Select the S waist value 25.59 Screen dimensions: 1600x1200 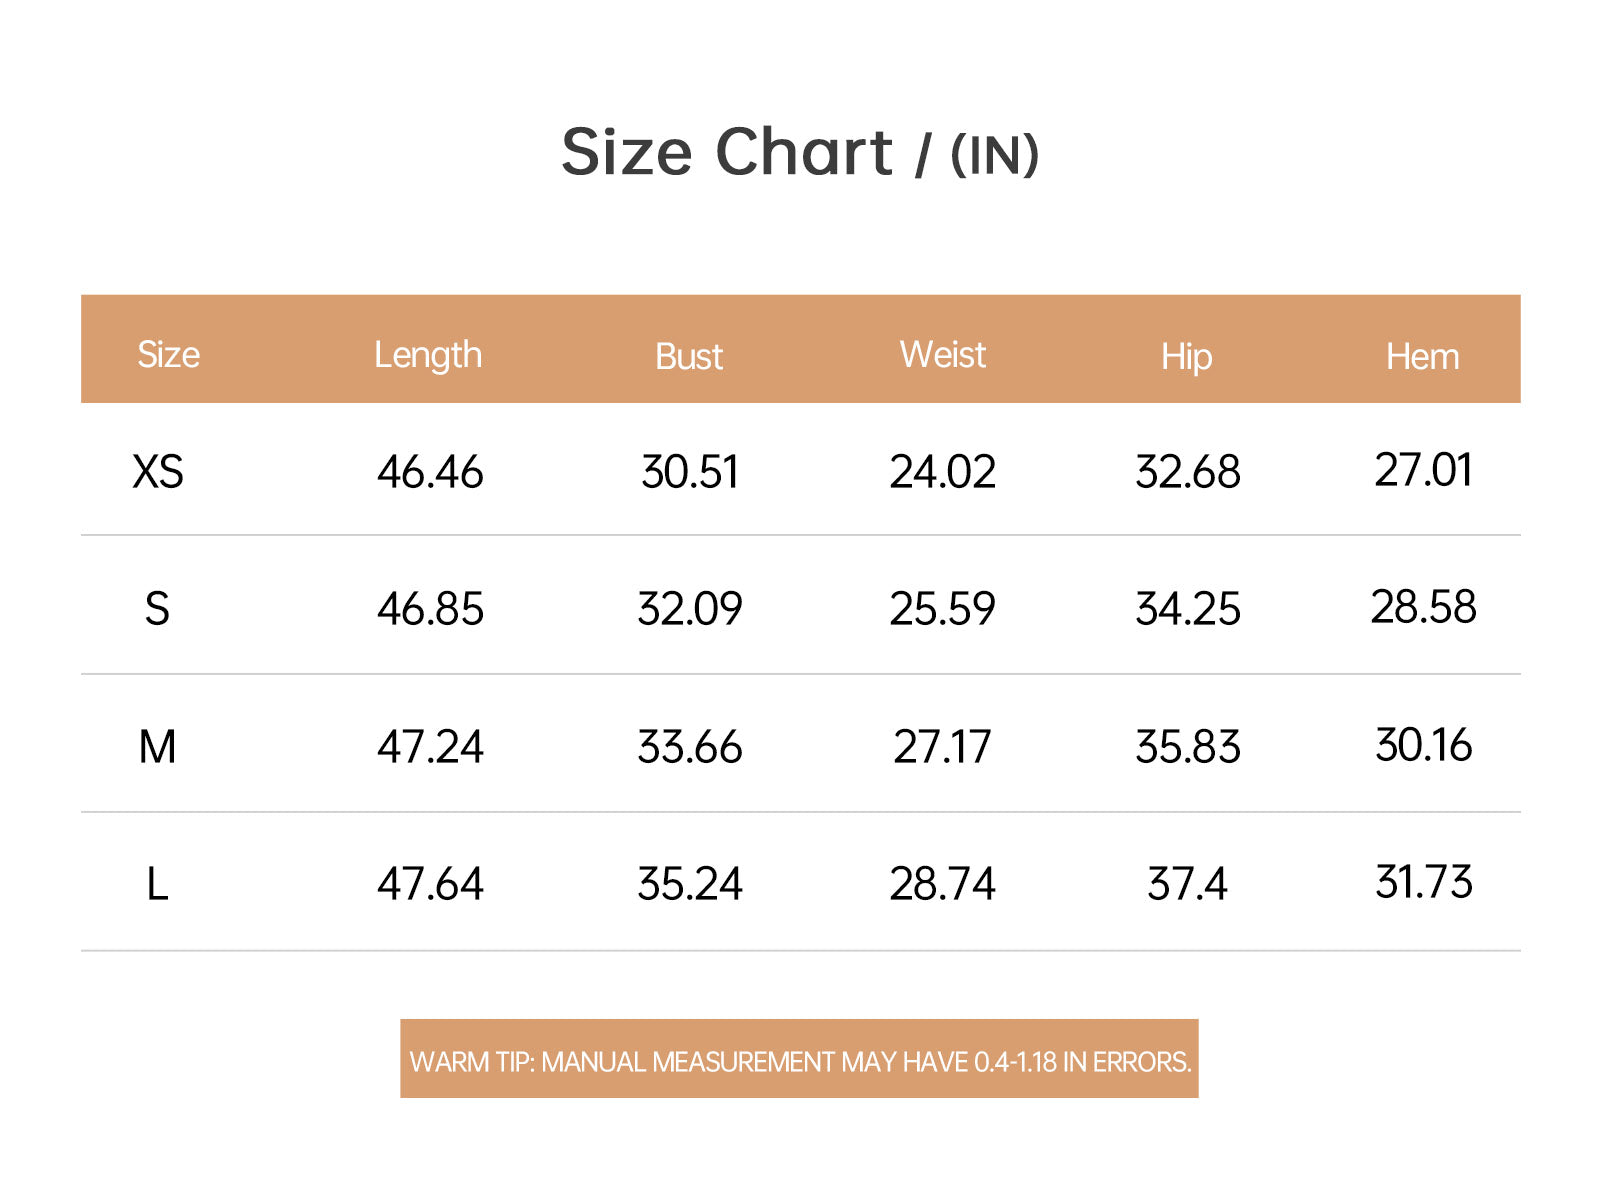(942, 609)
